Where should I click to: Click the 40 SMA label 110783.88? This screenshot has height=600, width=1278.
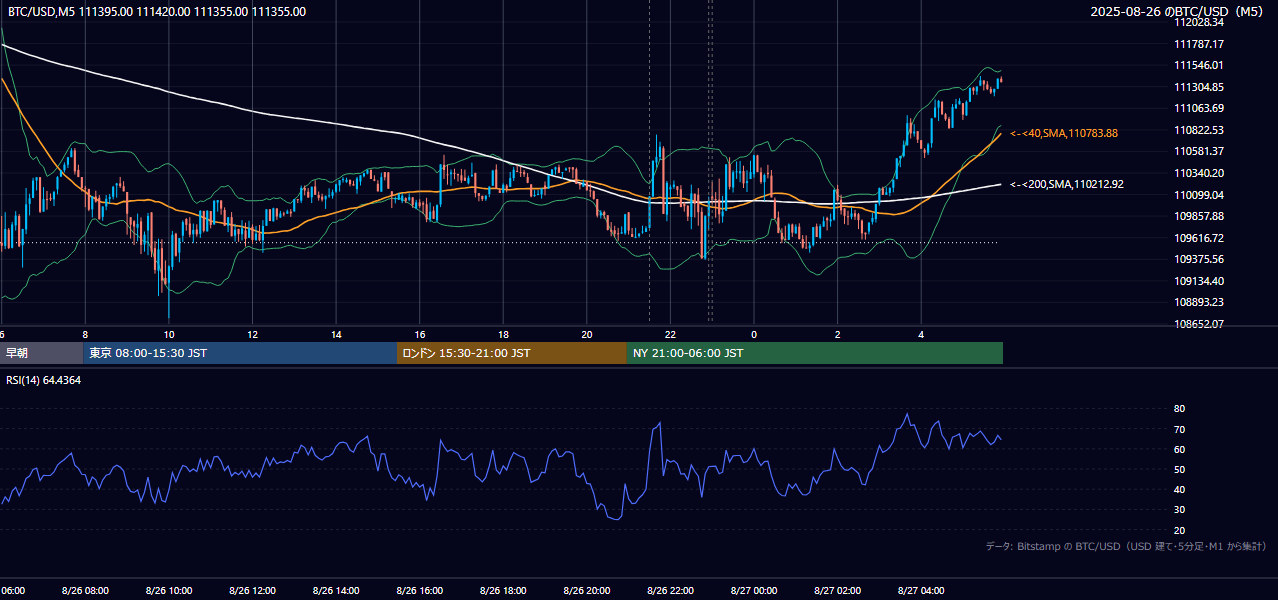click(x=1064, y=133)
